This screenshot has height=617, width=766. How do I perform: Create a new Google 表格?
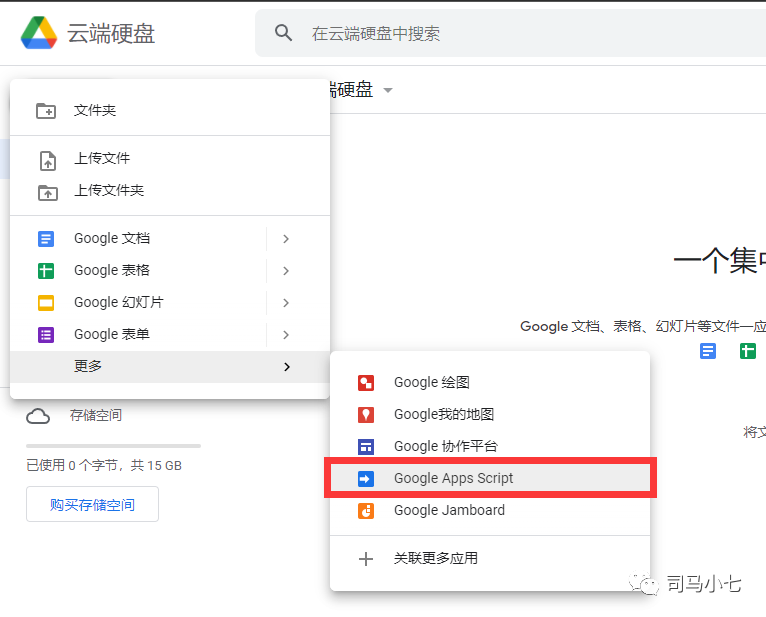(138, 270)
